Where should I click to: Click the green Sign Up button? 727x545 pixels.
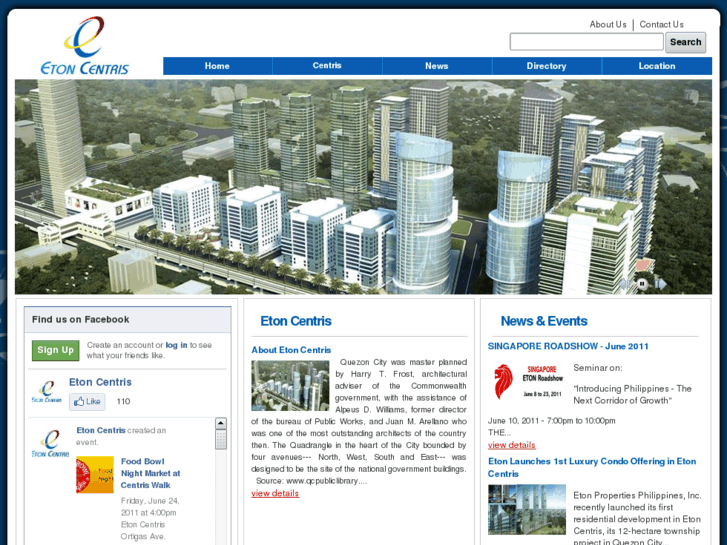(x=55, y=350)
